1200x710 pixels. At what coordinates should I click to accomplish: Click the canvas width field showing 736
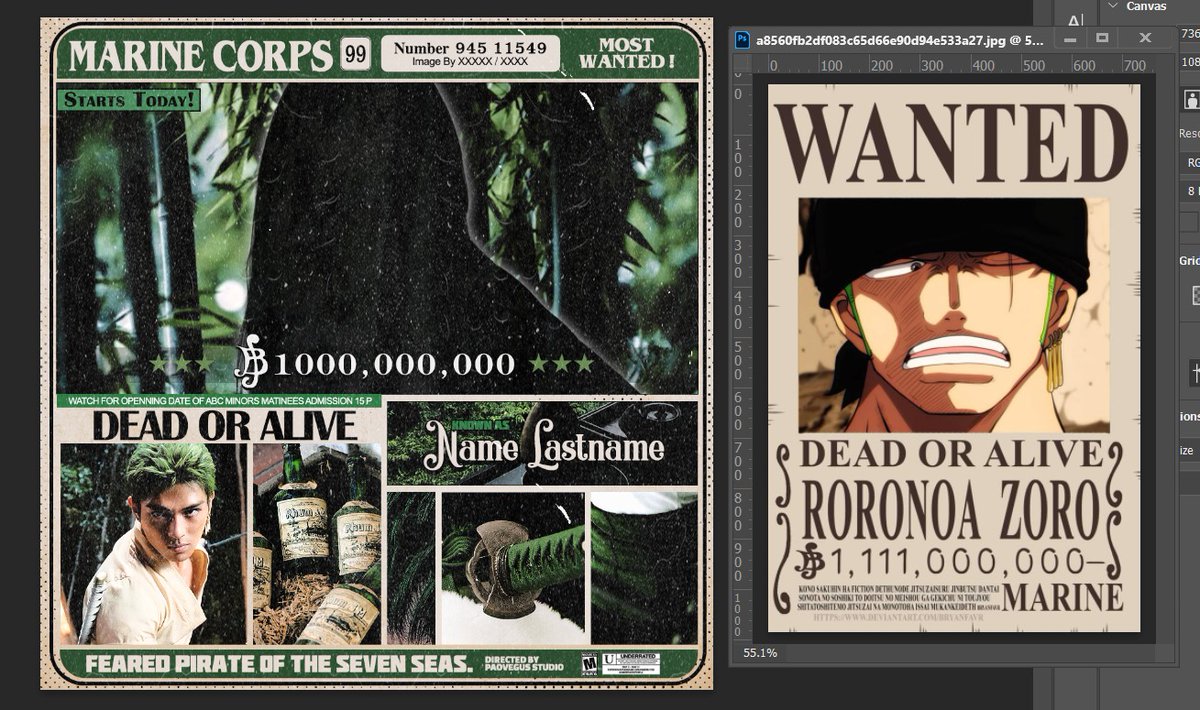point(1190,35)
